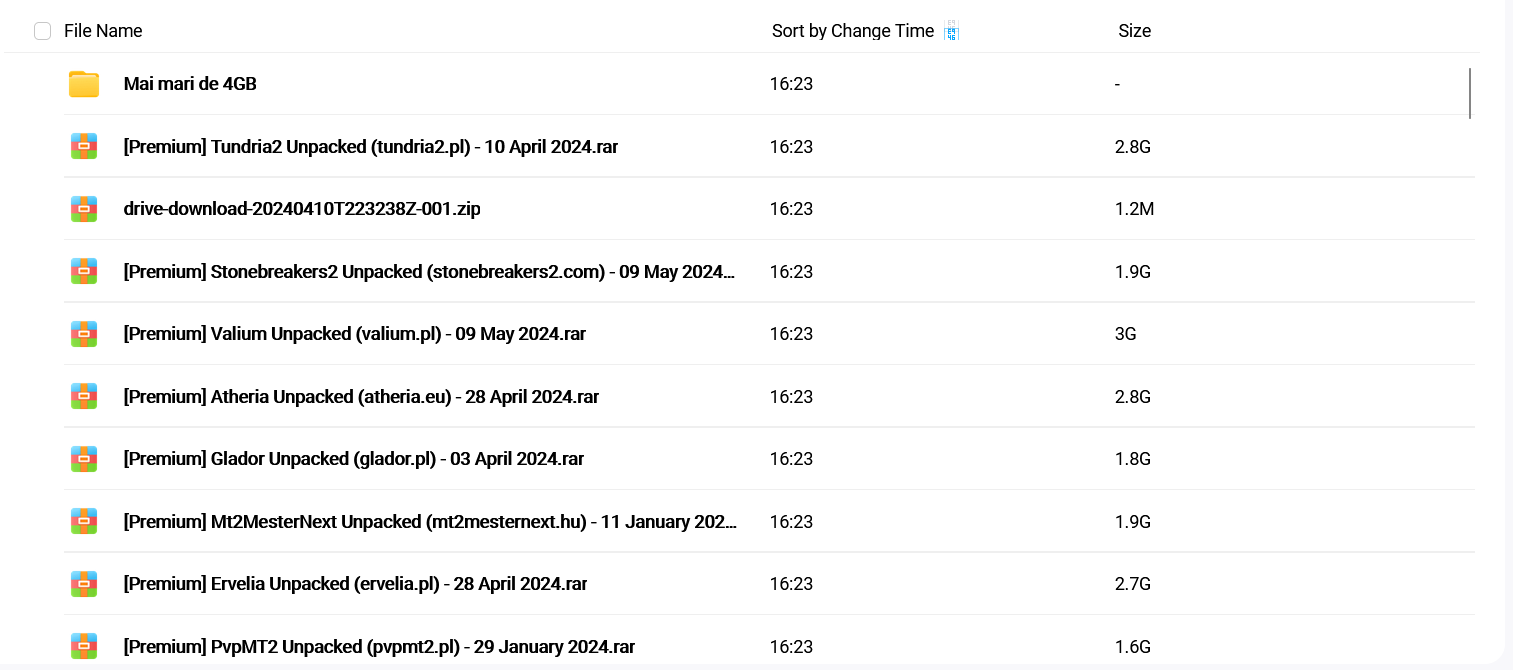This screenshot has height=670, width=1513.
Task: Click the Glador Unpacked archive icon
Action: (84, 459)
